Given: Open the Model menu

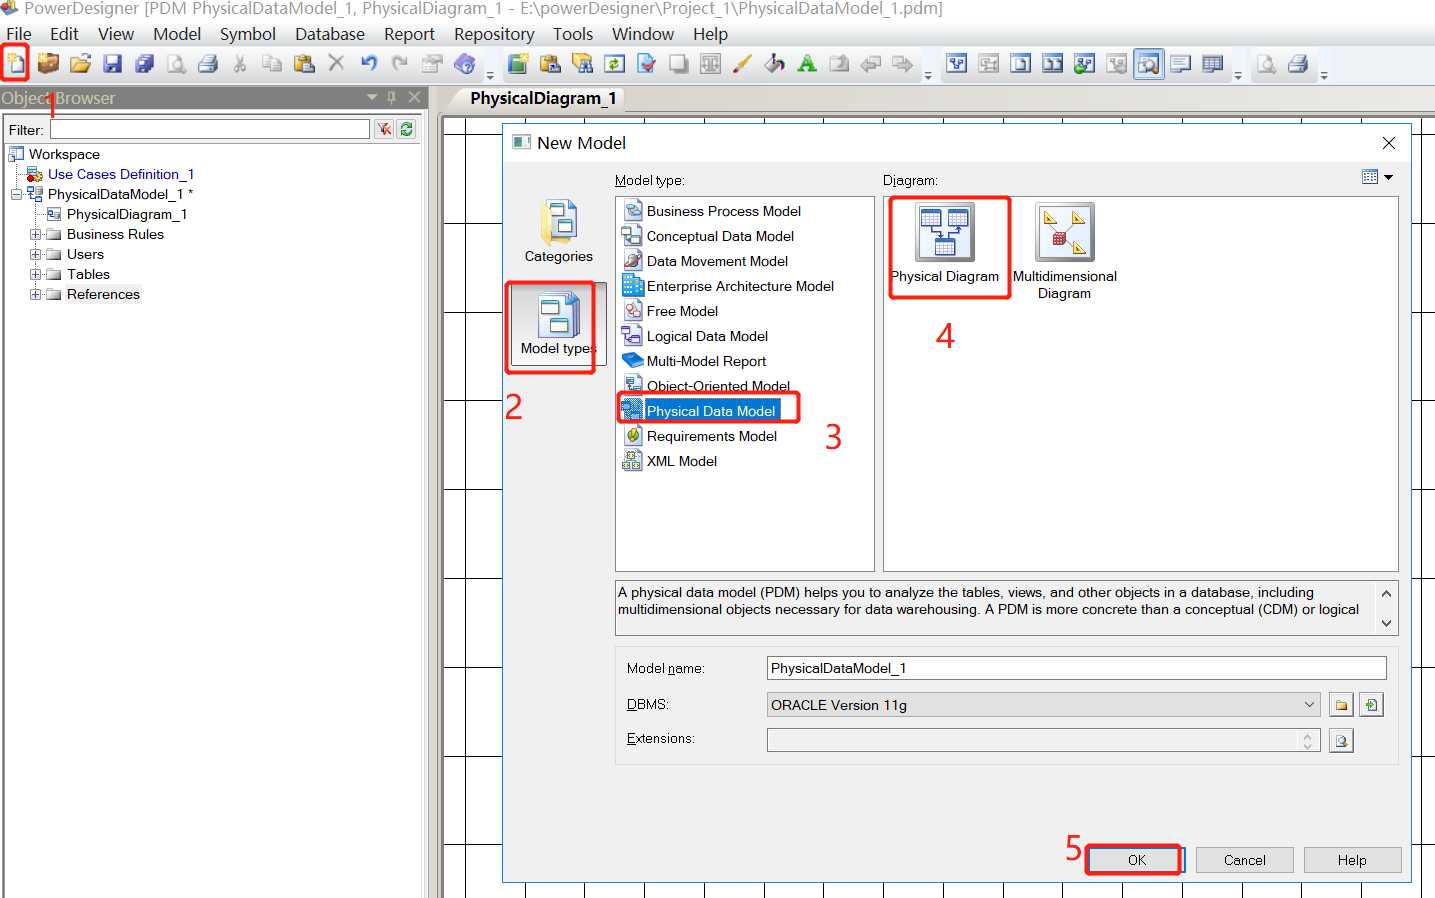Looking at the screenshot, I should 177,34.
